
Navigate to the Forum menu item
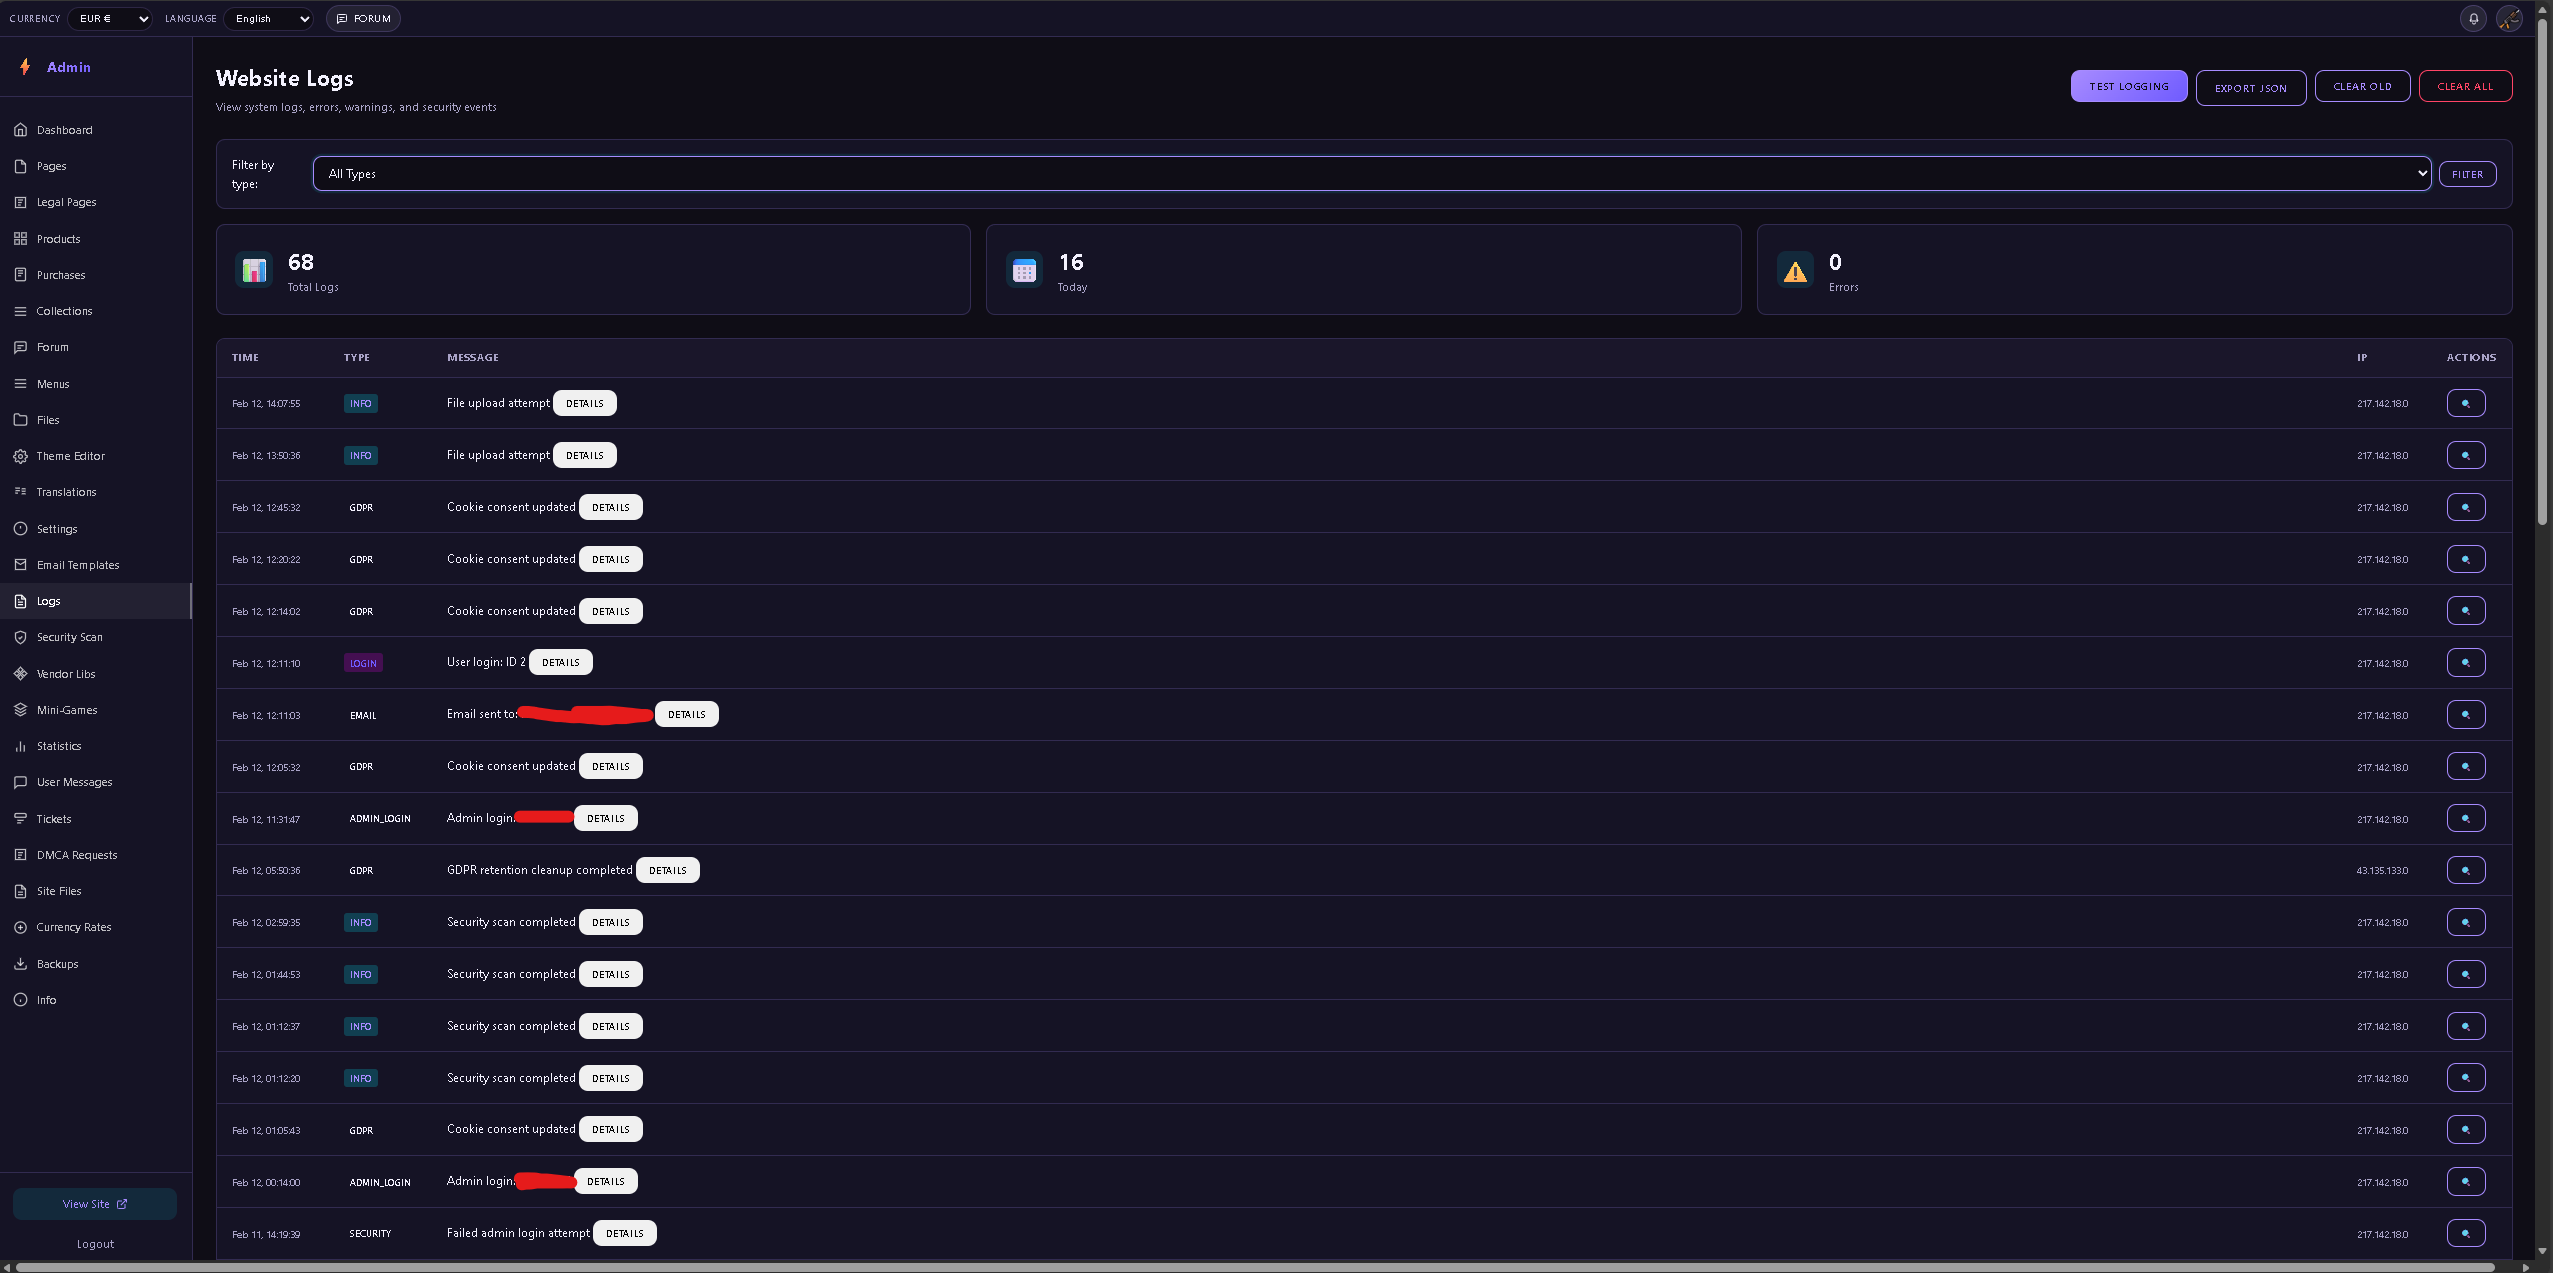click(x=52, y=347)
